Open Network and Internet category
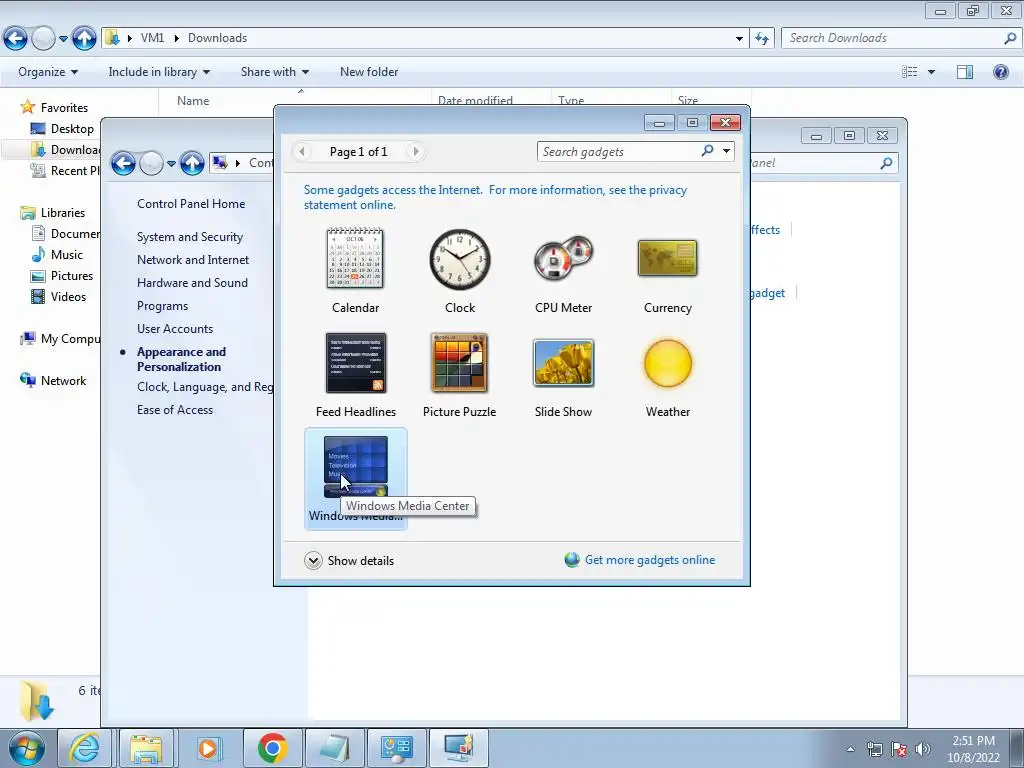 (x=193, y=259)
